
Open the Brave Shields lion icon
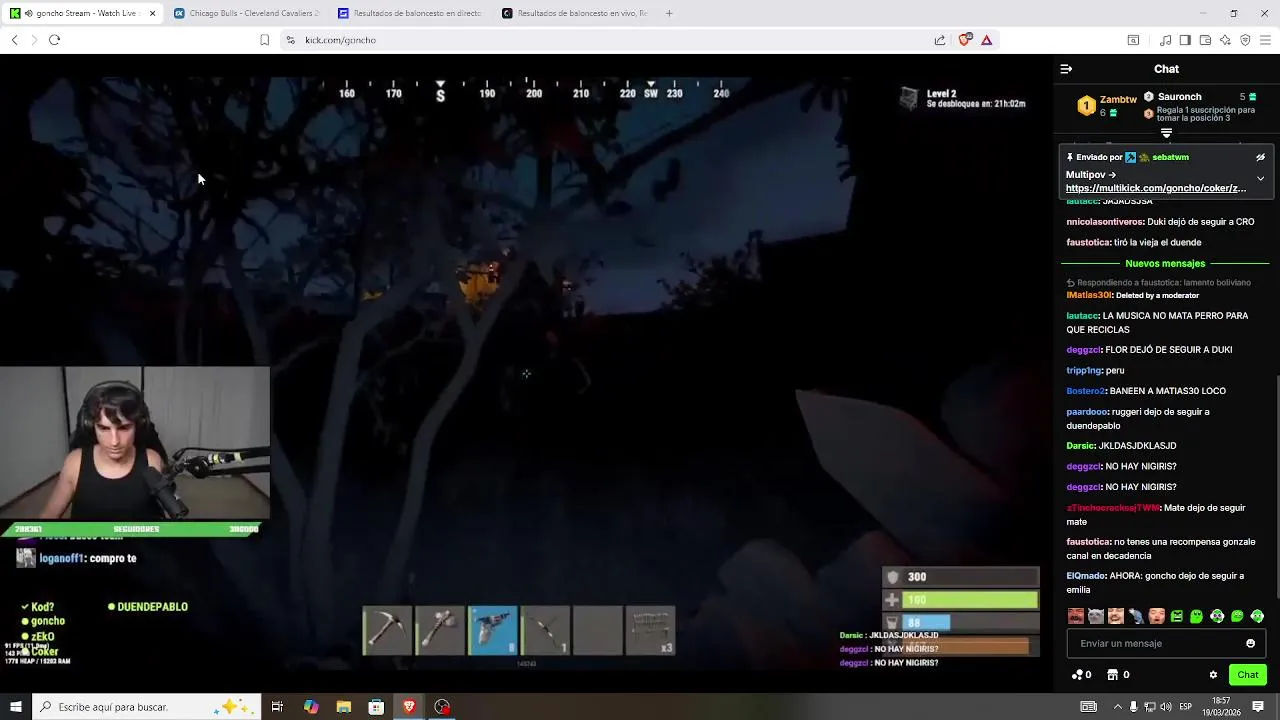pos(964,40)
